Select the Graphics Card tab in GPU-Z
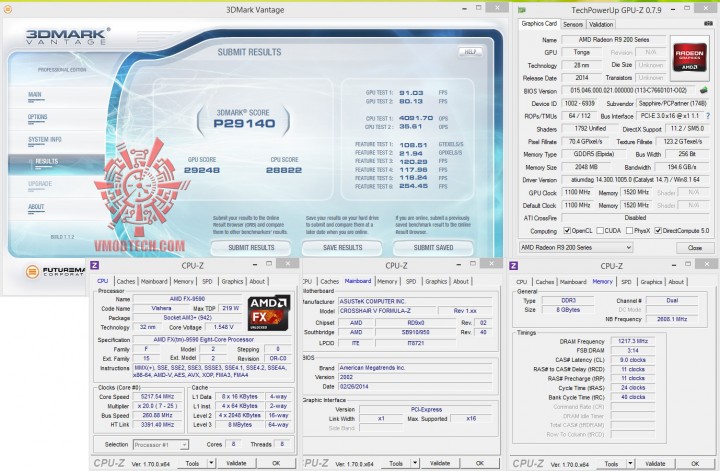Viewport: 720px width, 471px height. coord(539,23)
